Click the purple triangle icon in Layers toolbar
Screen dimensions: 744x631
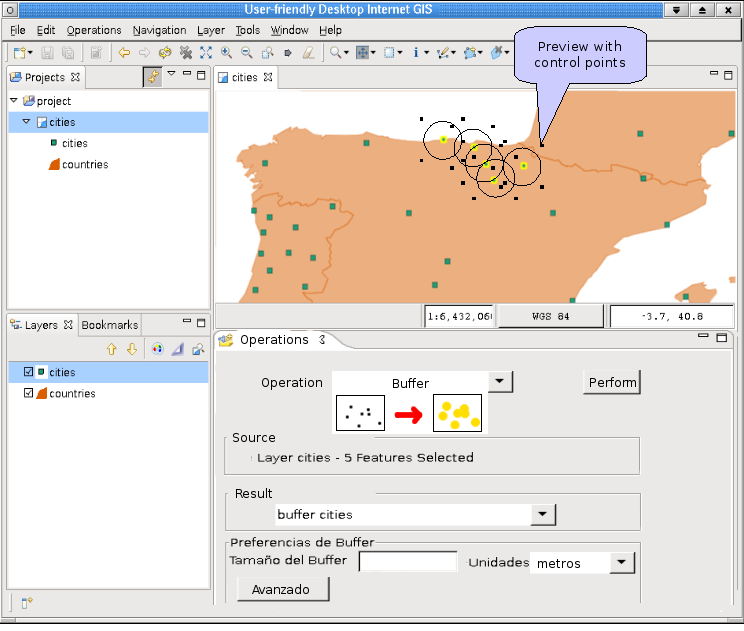[x=178, y=350]
